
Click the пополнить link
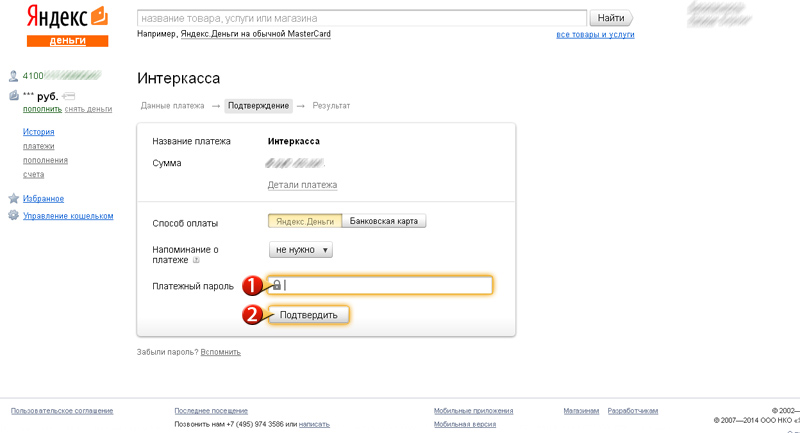(x=42, y=109)
